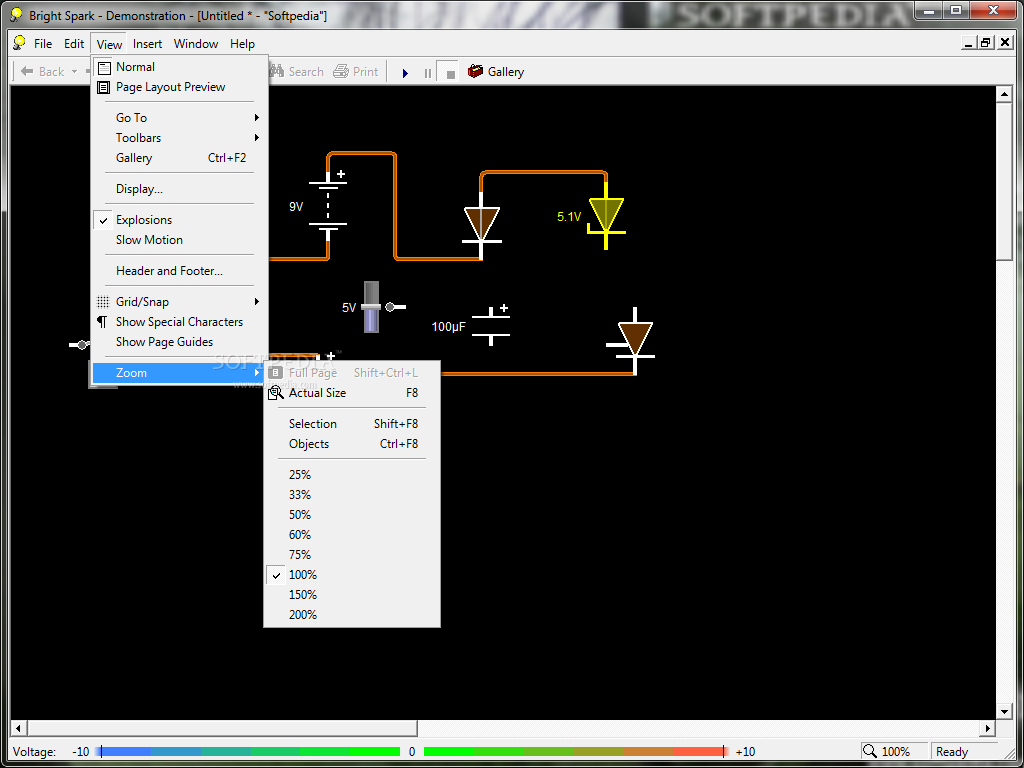
Task: Open the Insert menu
Action: coord(148,44)
